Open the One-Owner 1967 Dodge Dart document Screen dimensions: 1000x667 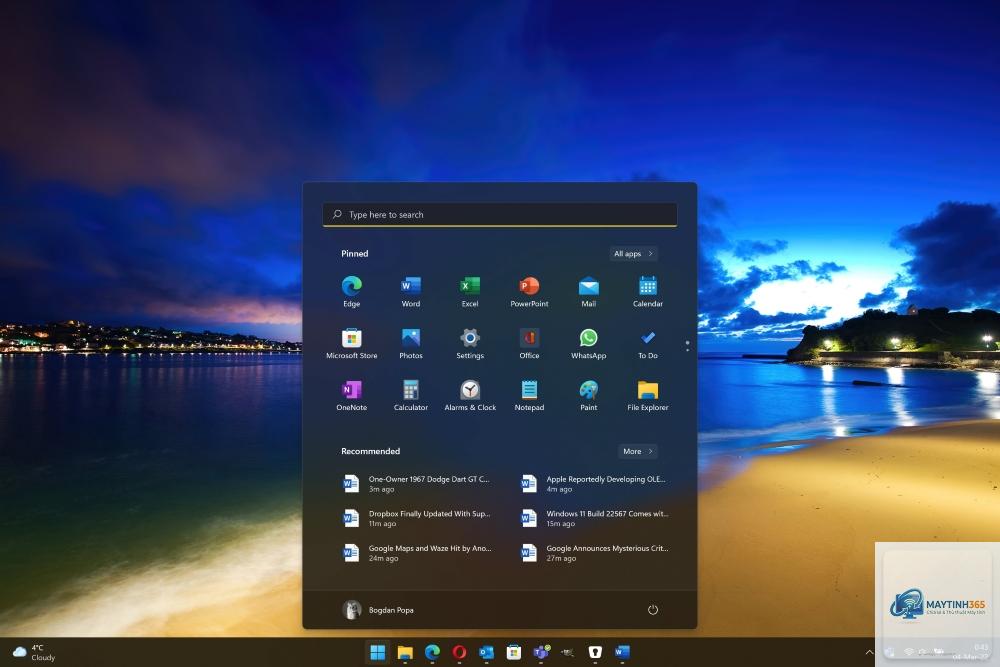coord(417,484)
